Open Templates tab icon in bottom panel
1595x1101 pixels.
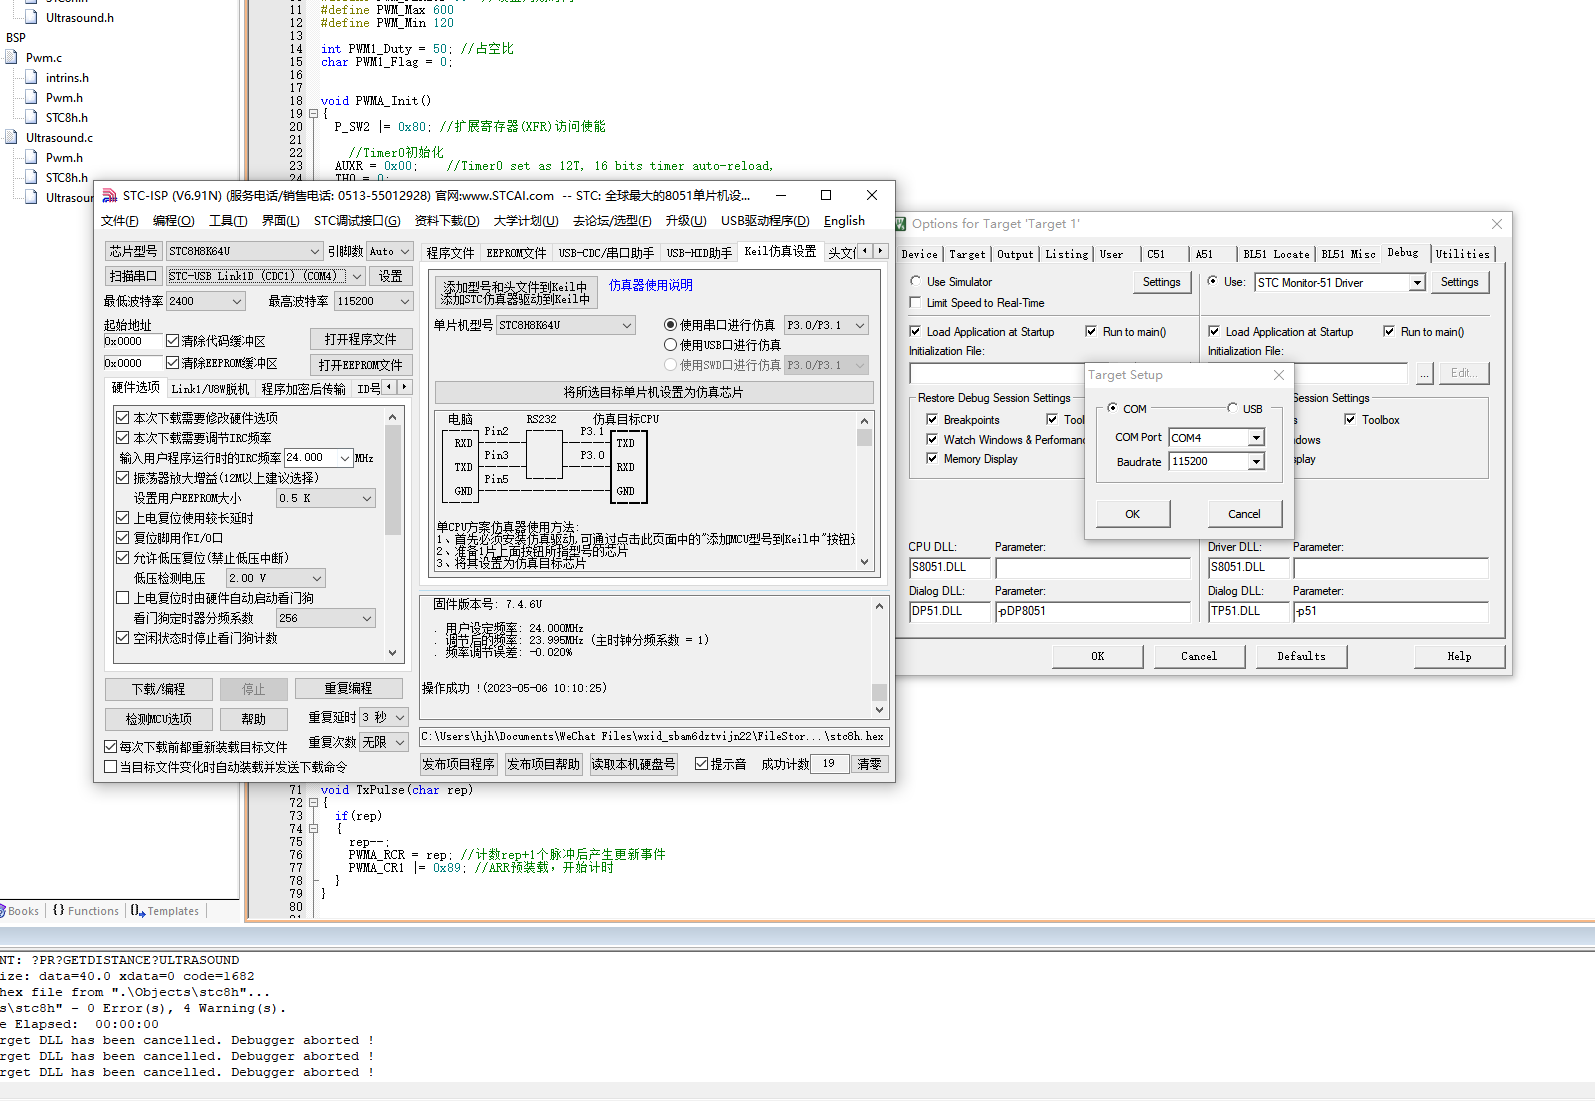click(138, 911)
